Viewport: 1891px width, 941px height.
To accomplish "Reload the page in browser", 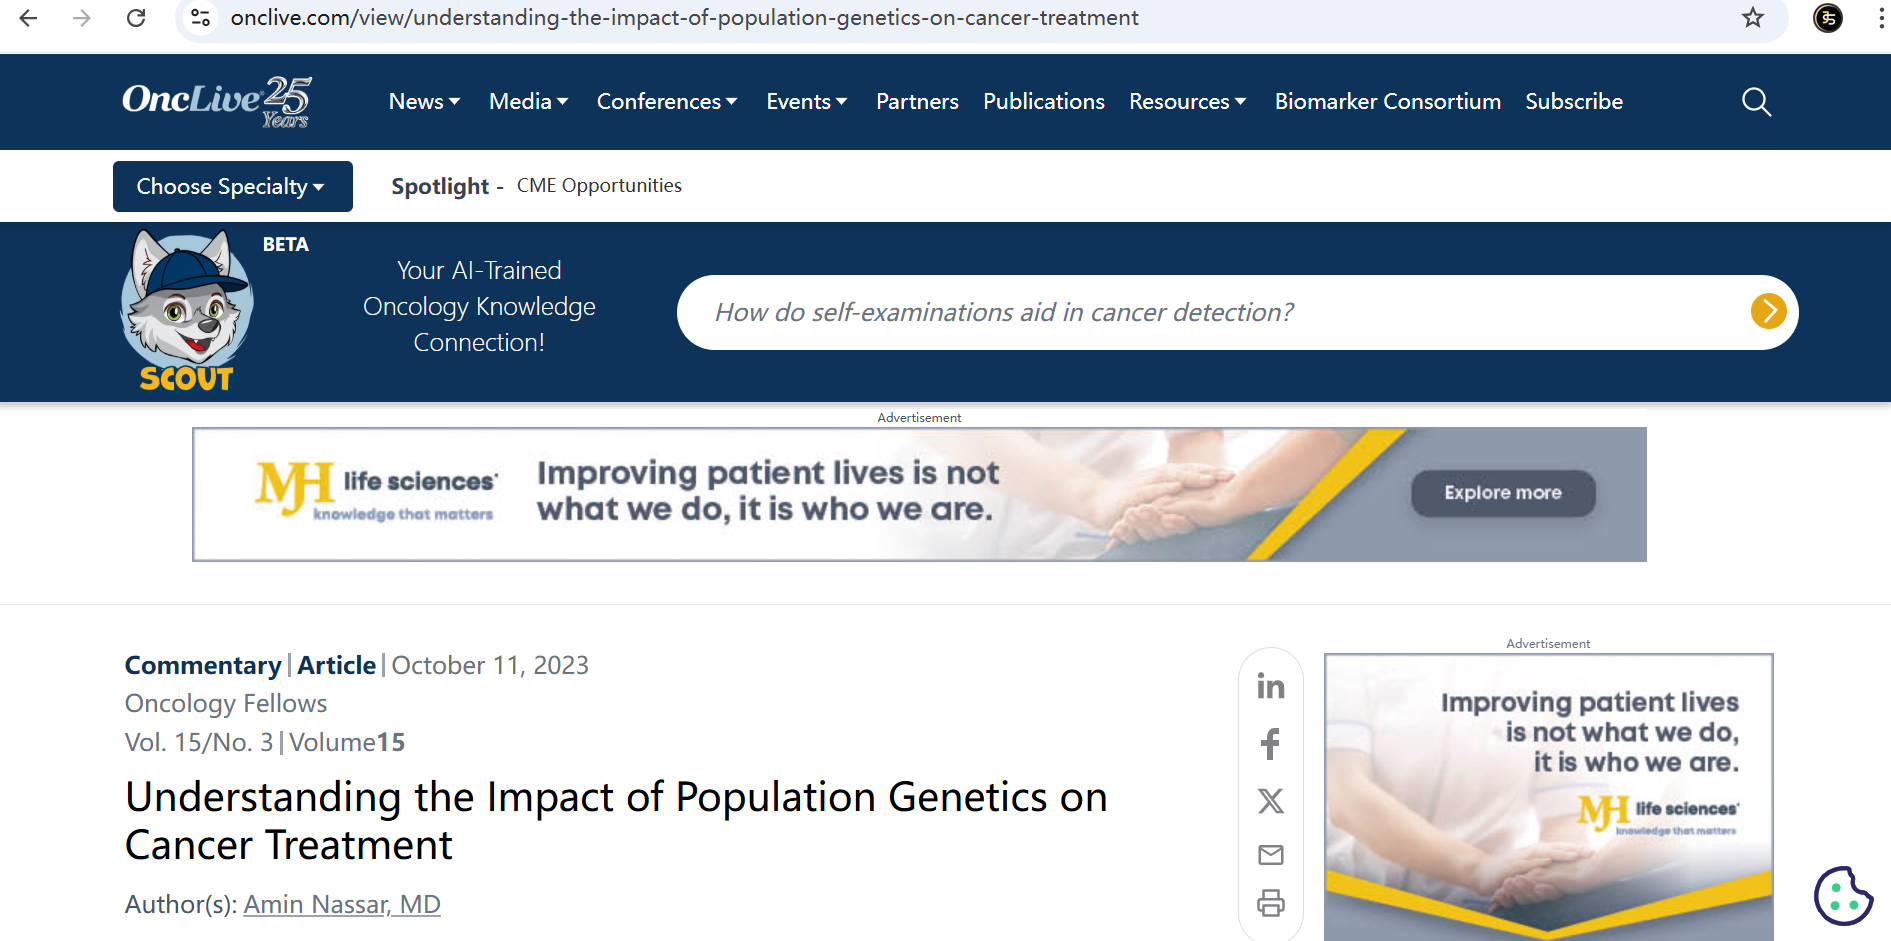I will click(x=136, y=18).
